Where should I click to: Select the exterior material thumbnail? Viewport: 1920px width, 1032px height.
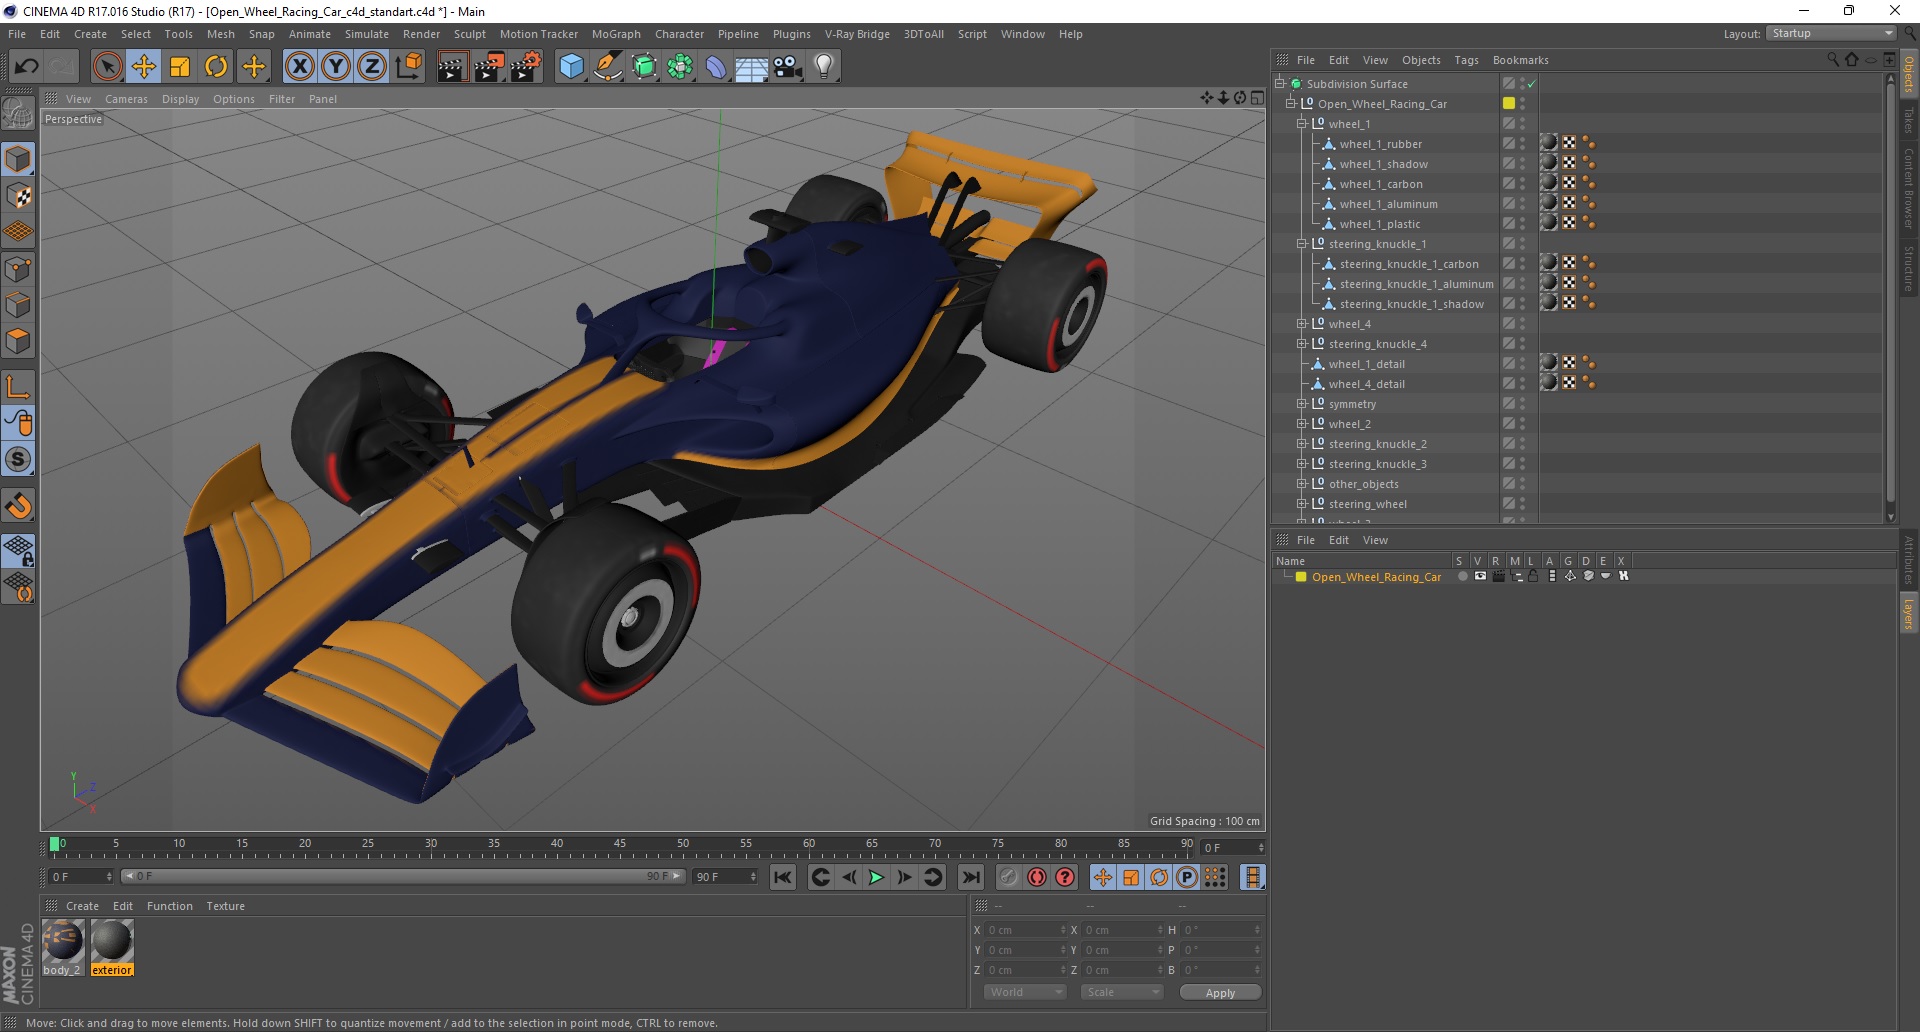coord(112,942)
